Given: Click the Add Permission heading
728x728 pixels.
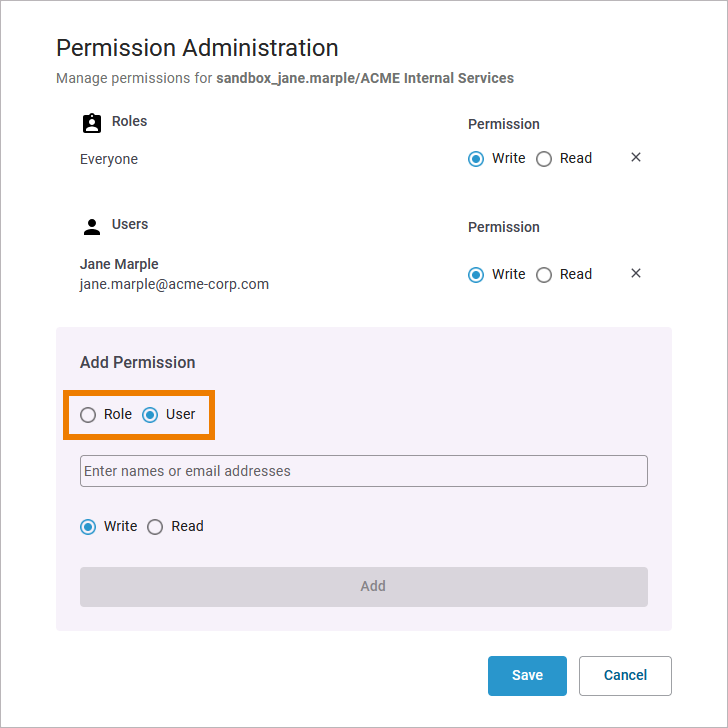Looking at the screenshot, I should click(x=137, y=362).
